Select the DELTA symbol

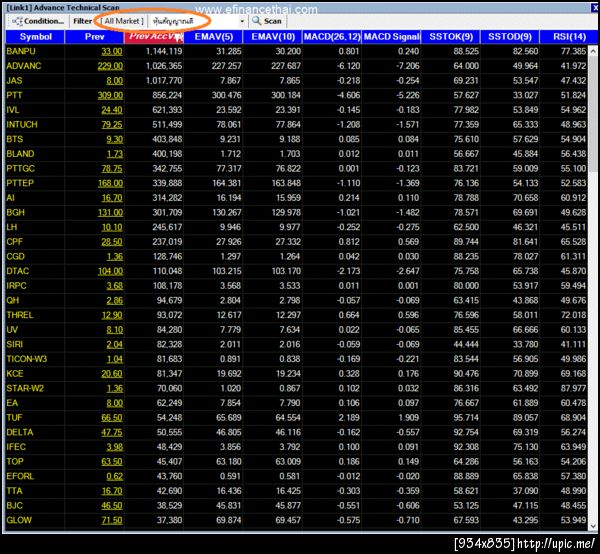[x=20, y=432]
